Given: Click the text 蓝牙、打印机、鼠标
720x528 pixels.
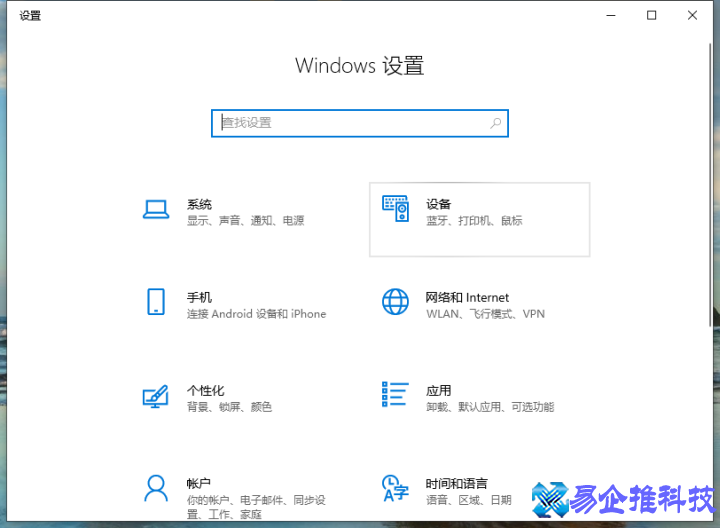Looking at the screenshot, I should point(474,221).
